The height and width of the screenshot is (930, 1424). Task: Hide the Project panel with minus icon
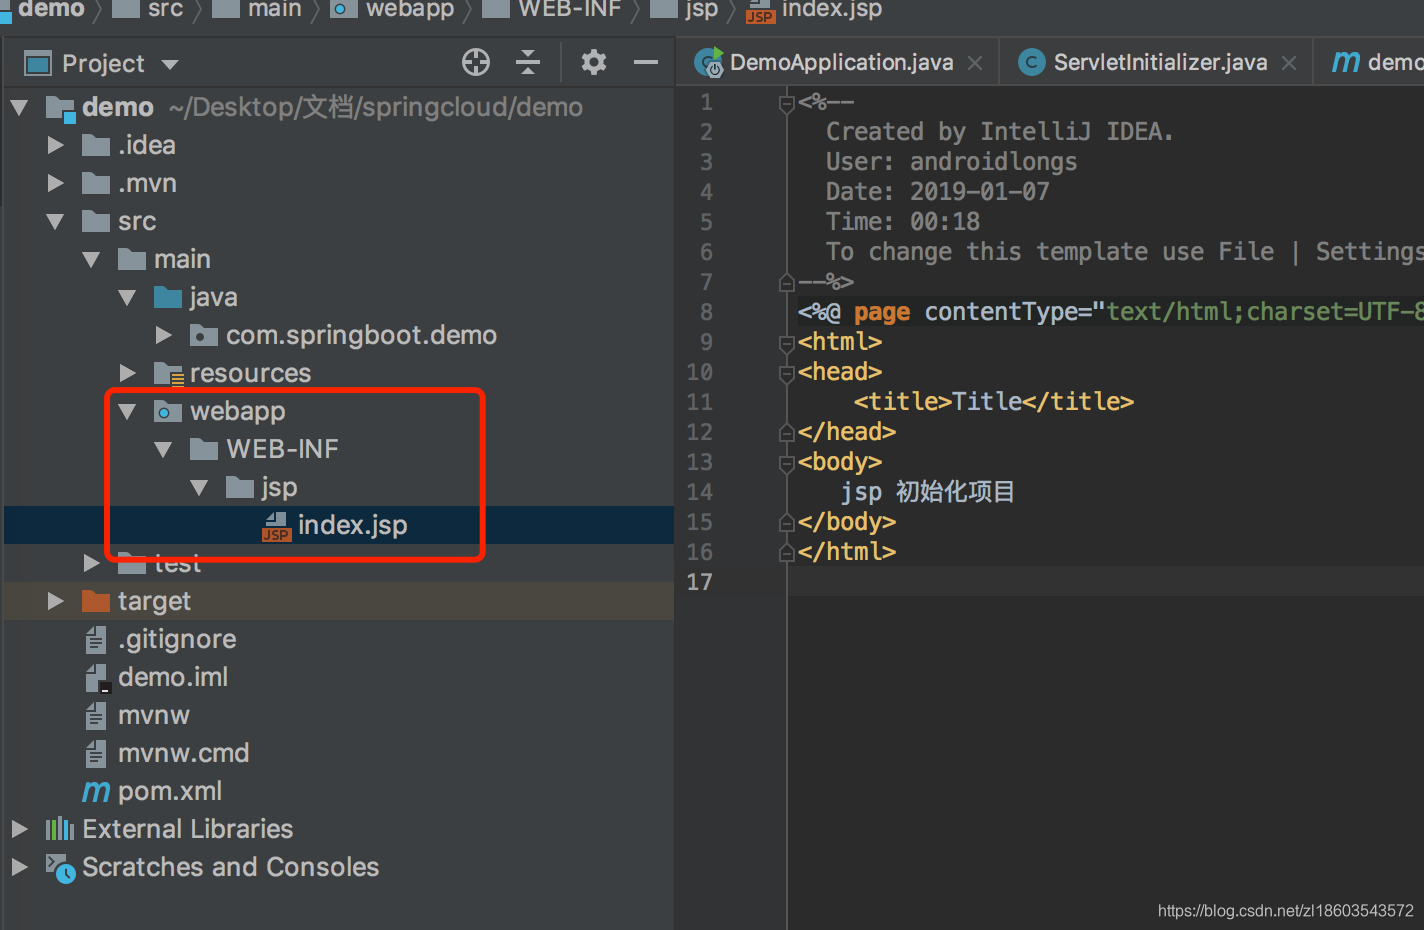click(x=646, y=62)
